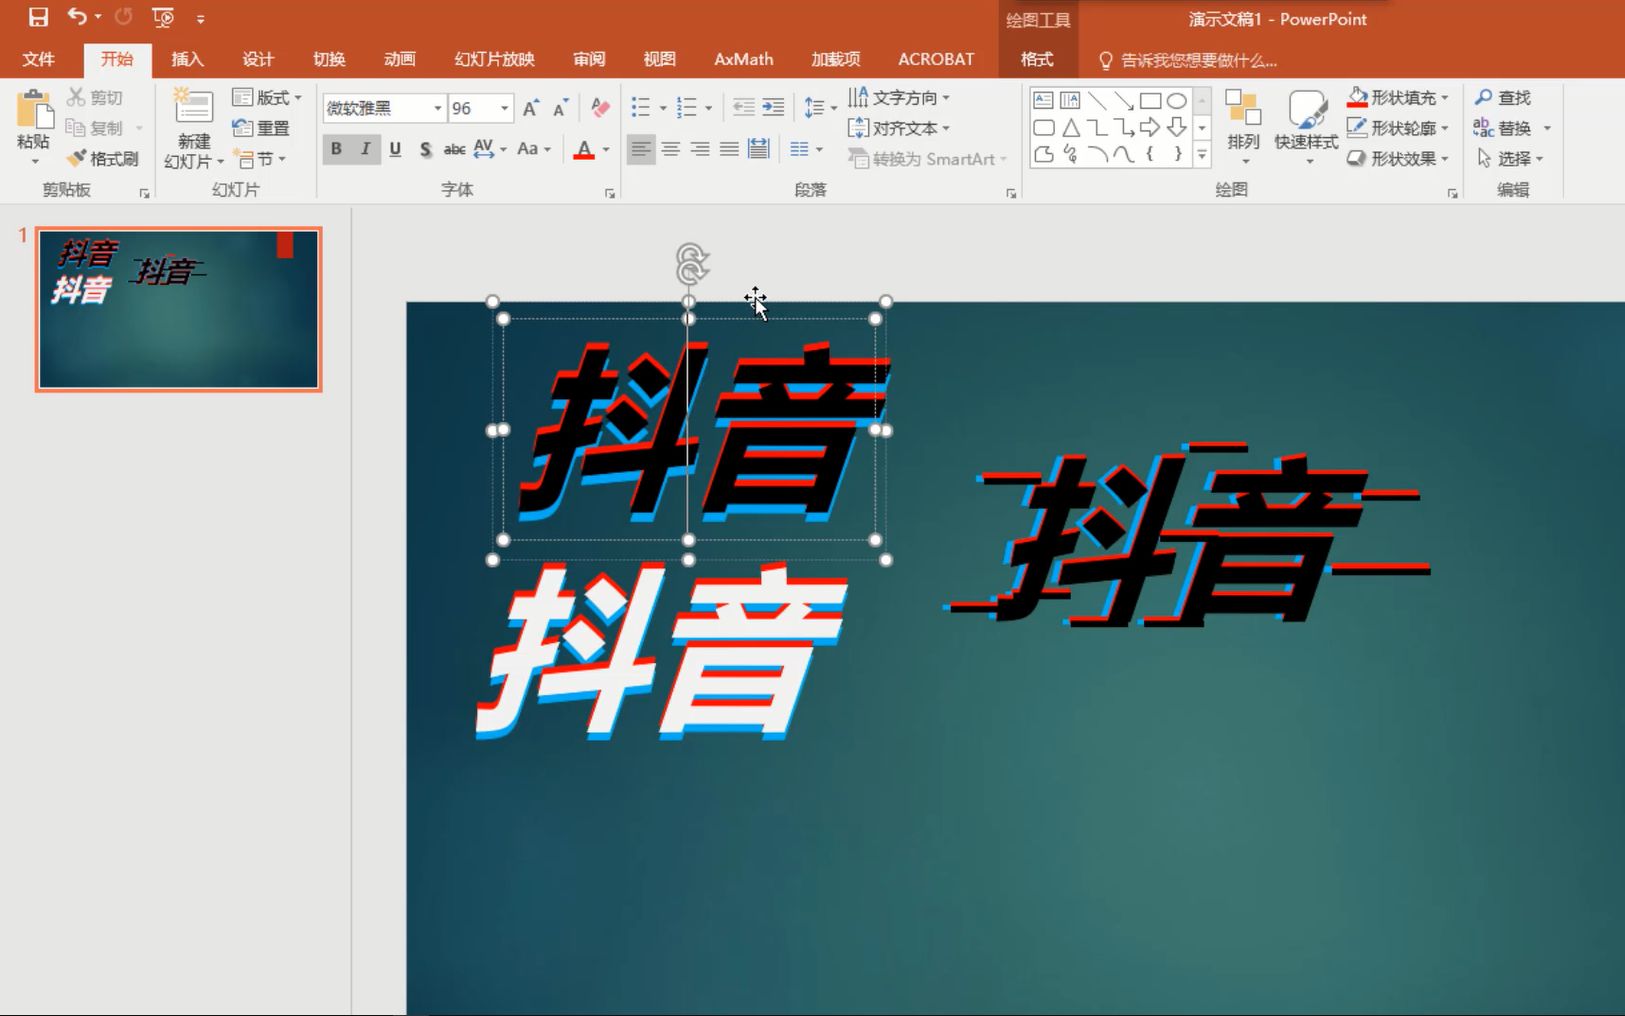Pick the oval shape in gallery

coord(1177,100)
